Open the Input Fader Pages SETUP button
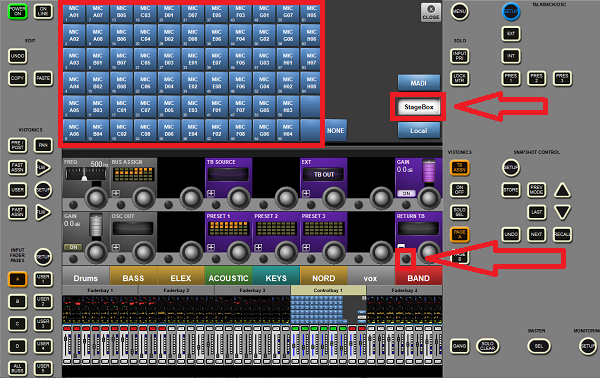This screenshot has width=600, height=378. point(43,257)
